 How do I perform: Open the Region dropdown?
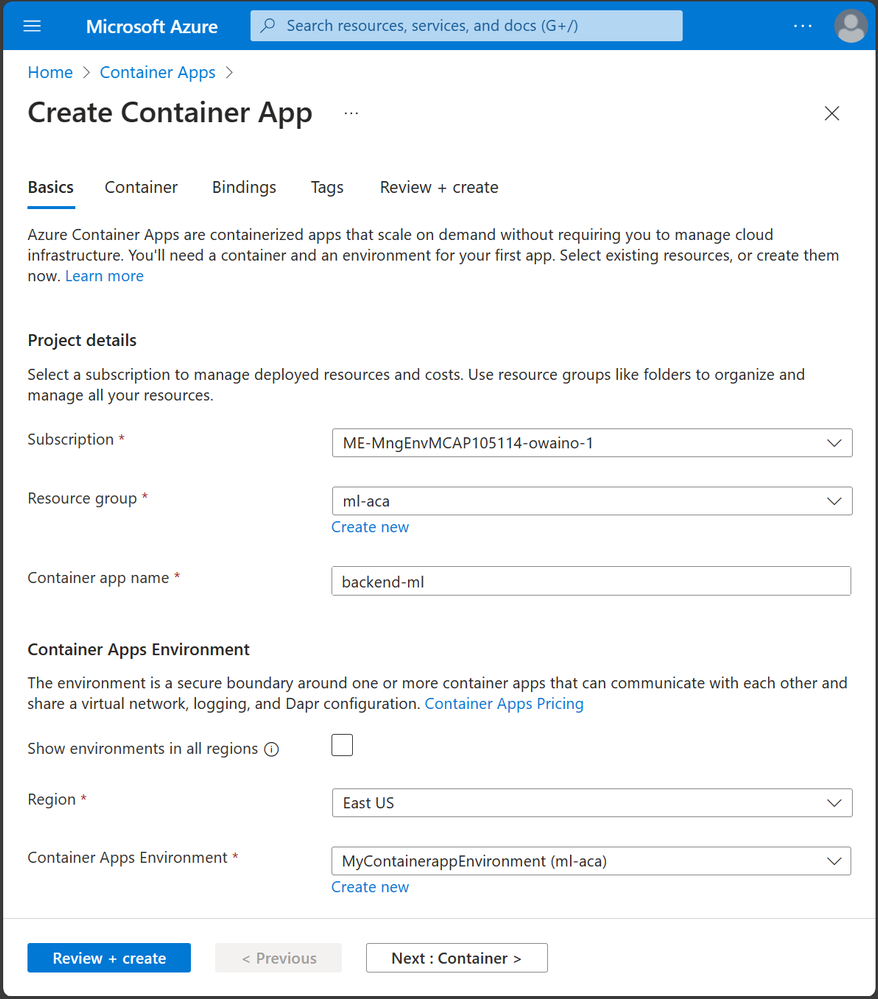pyautogui.click(x=591, y=803)
